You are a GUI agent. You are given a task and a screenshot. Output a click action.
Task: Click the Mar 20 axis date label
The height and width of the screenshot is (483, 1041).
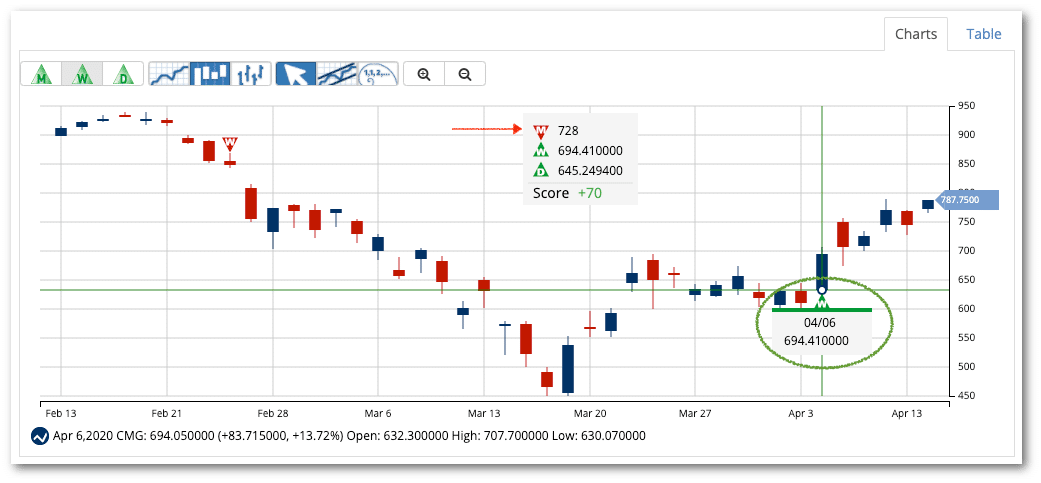tap(590, 413)
